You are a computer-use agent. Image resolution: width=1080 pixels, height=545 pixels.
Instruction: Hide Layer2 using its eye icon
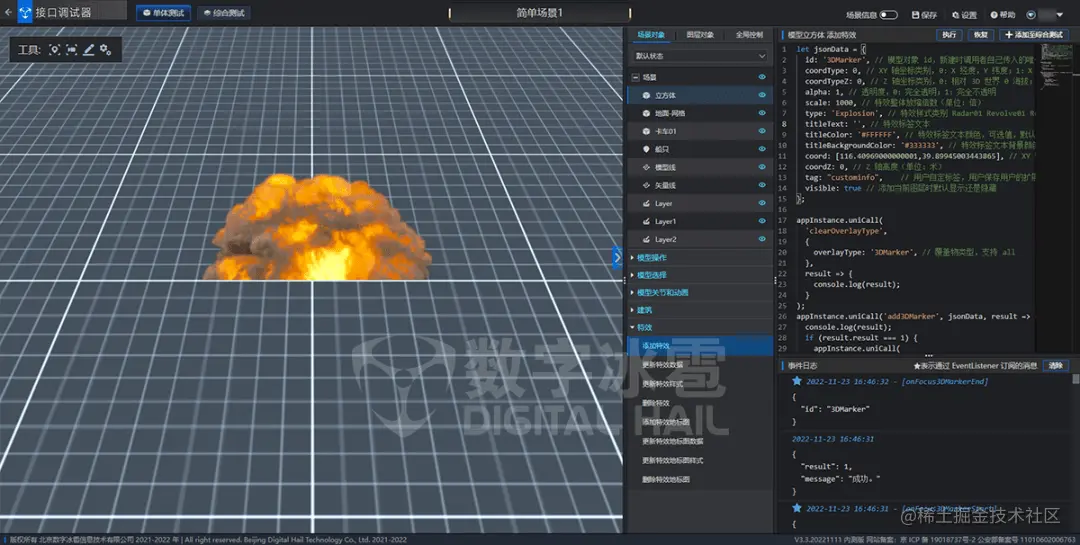pos(762,239)
